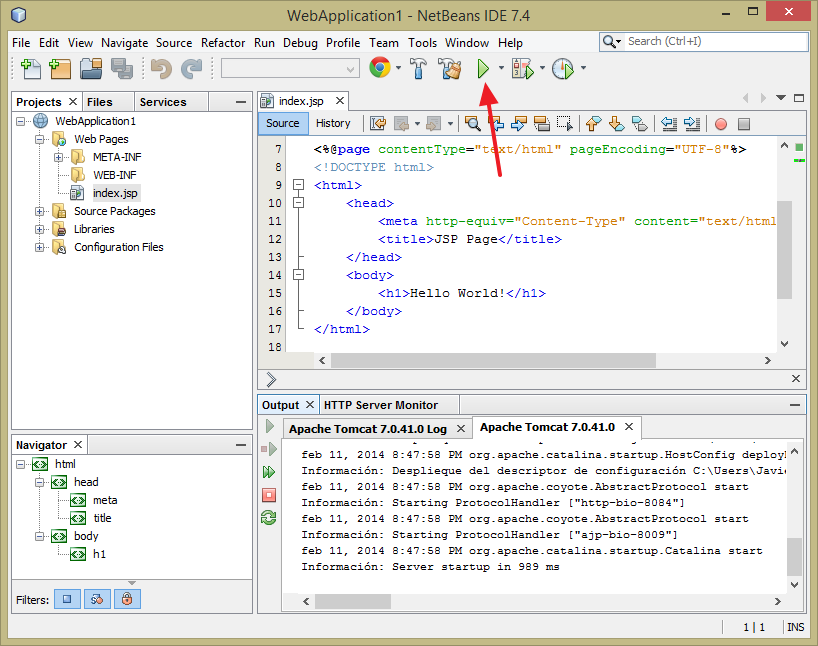
Task: Clean and Build project using the broom icon
Action: [449, 68]
